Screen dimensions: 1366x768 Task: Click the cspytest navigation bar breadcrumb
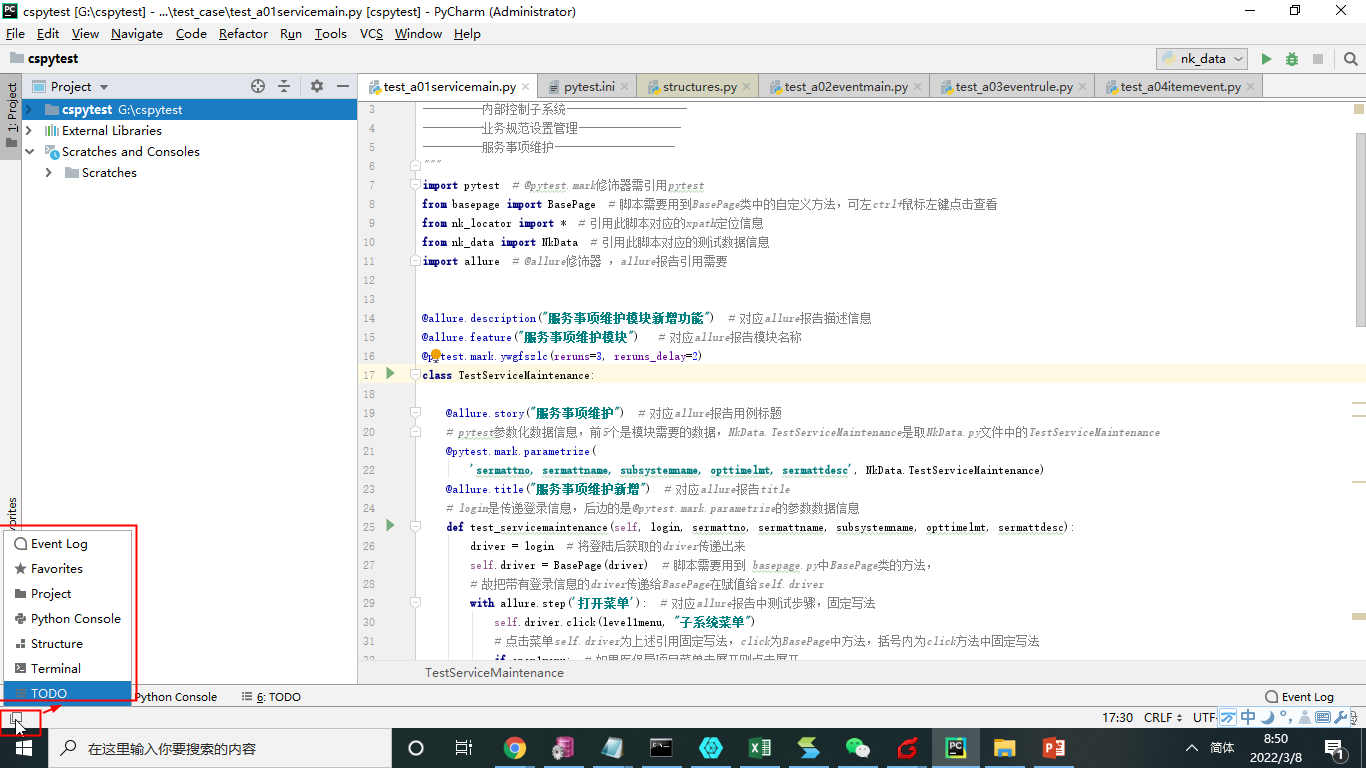tap(43, 59)
